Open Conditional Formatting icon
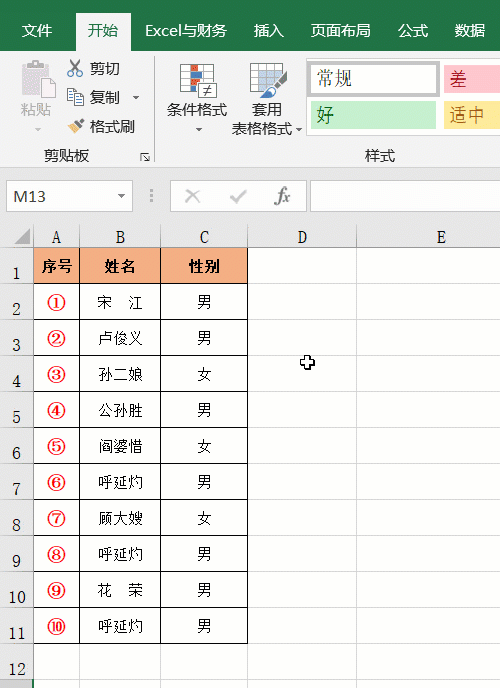 197,80
